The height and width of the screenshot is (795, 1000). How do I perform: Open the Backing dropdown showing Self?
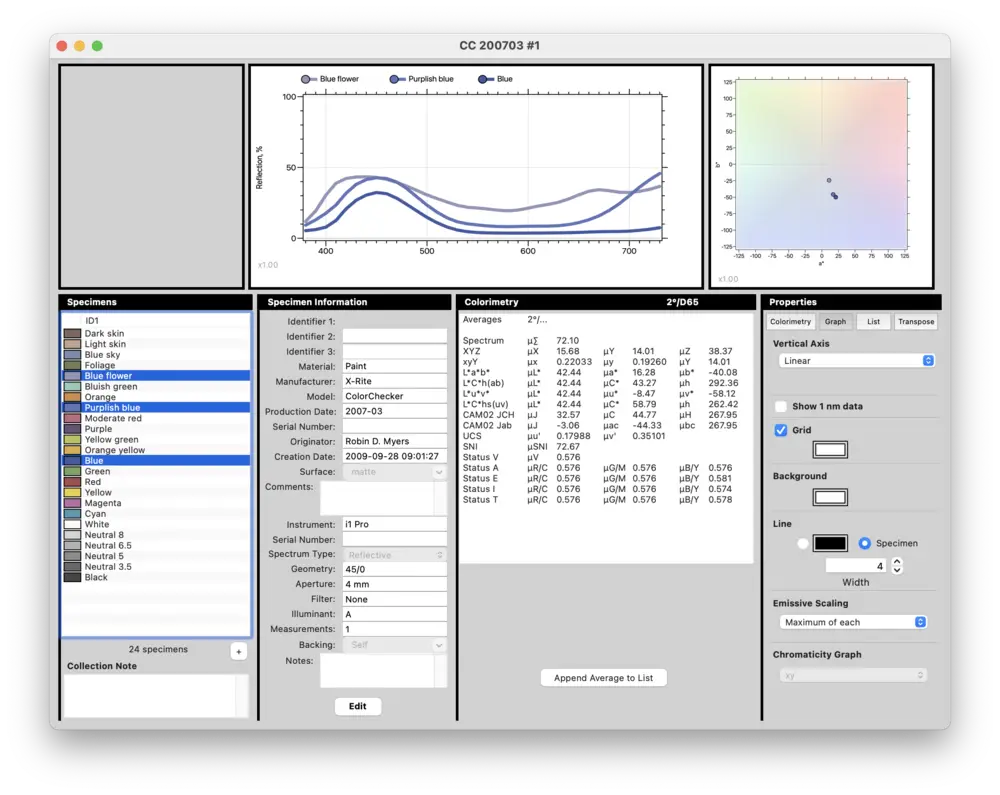pyautogui.click(x=395, y=644)
